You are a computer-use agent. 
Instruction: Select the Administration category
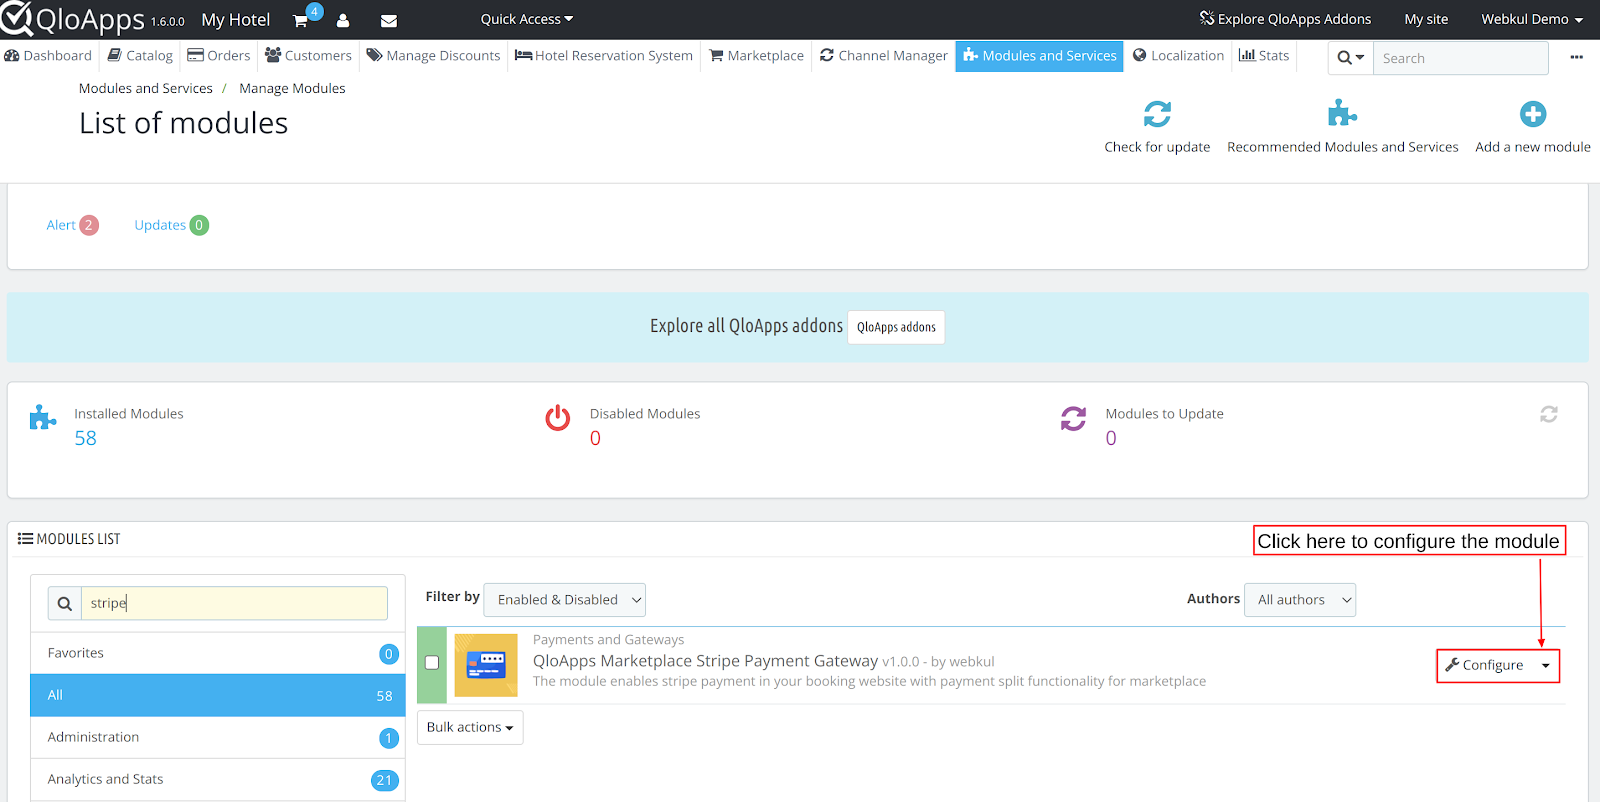[218, 737]
